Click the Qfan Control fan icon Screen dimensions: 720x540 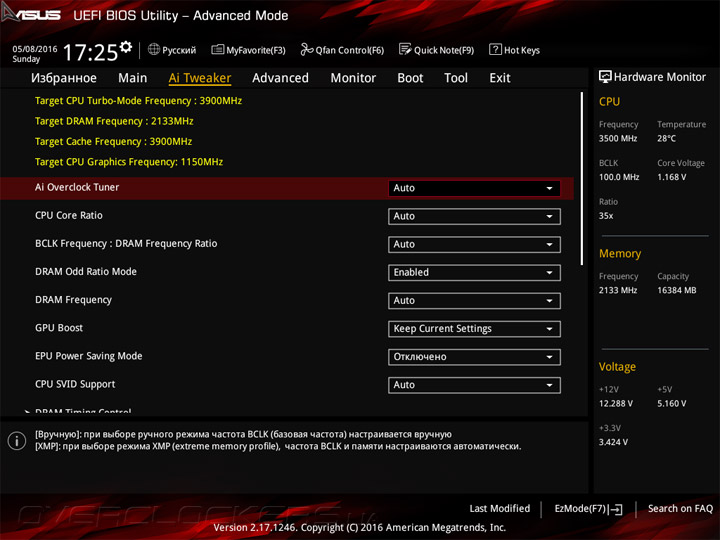click(306, 49)
